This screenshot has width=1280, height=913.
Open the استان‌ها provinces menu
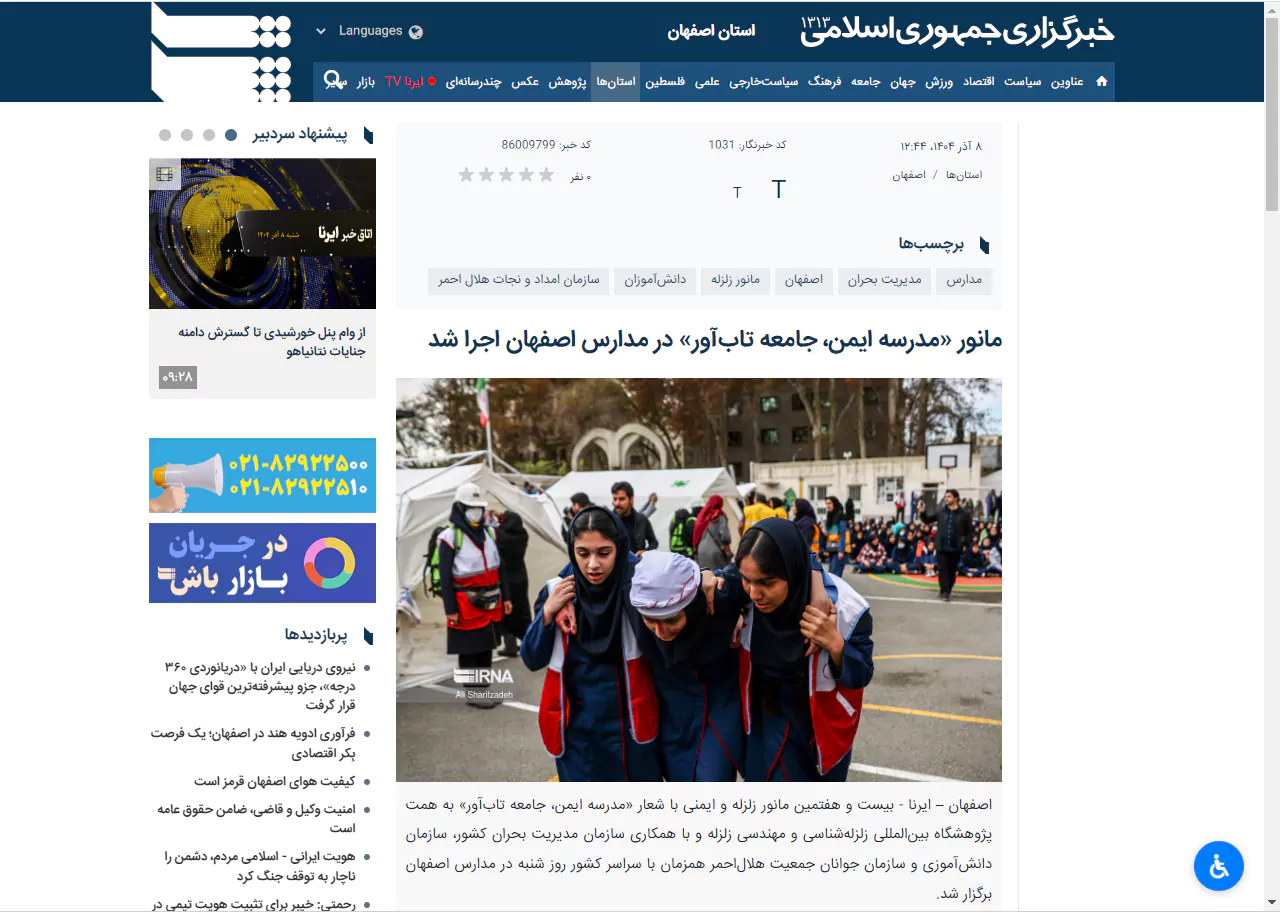click(x=615, y=82)
